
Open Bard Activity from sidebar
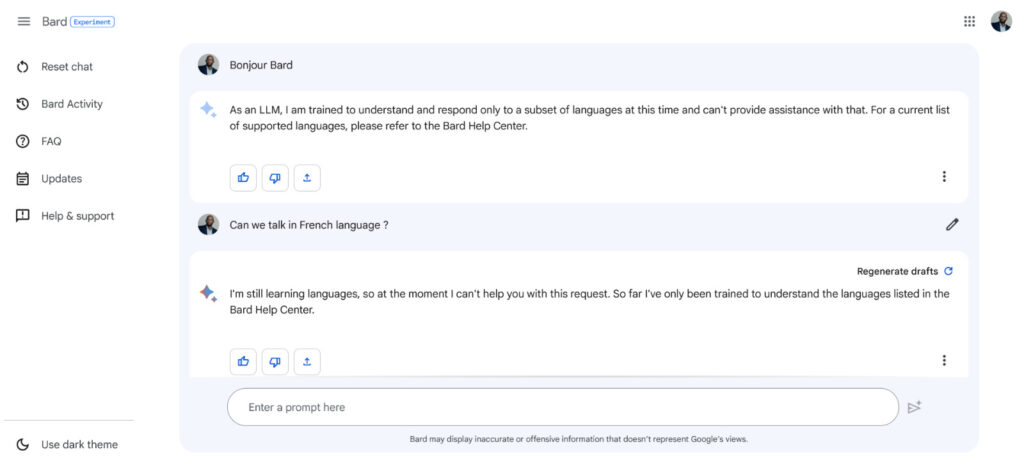[x=59, y=104]
